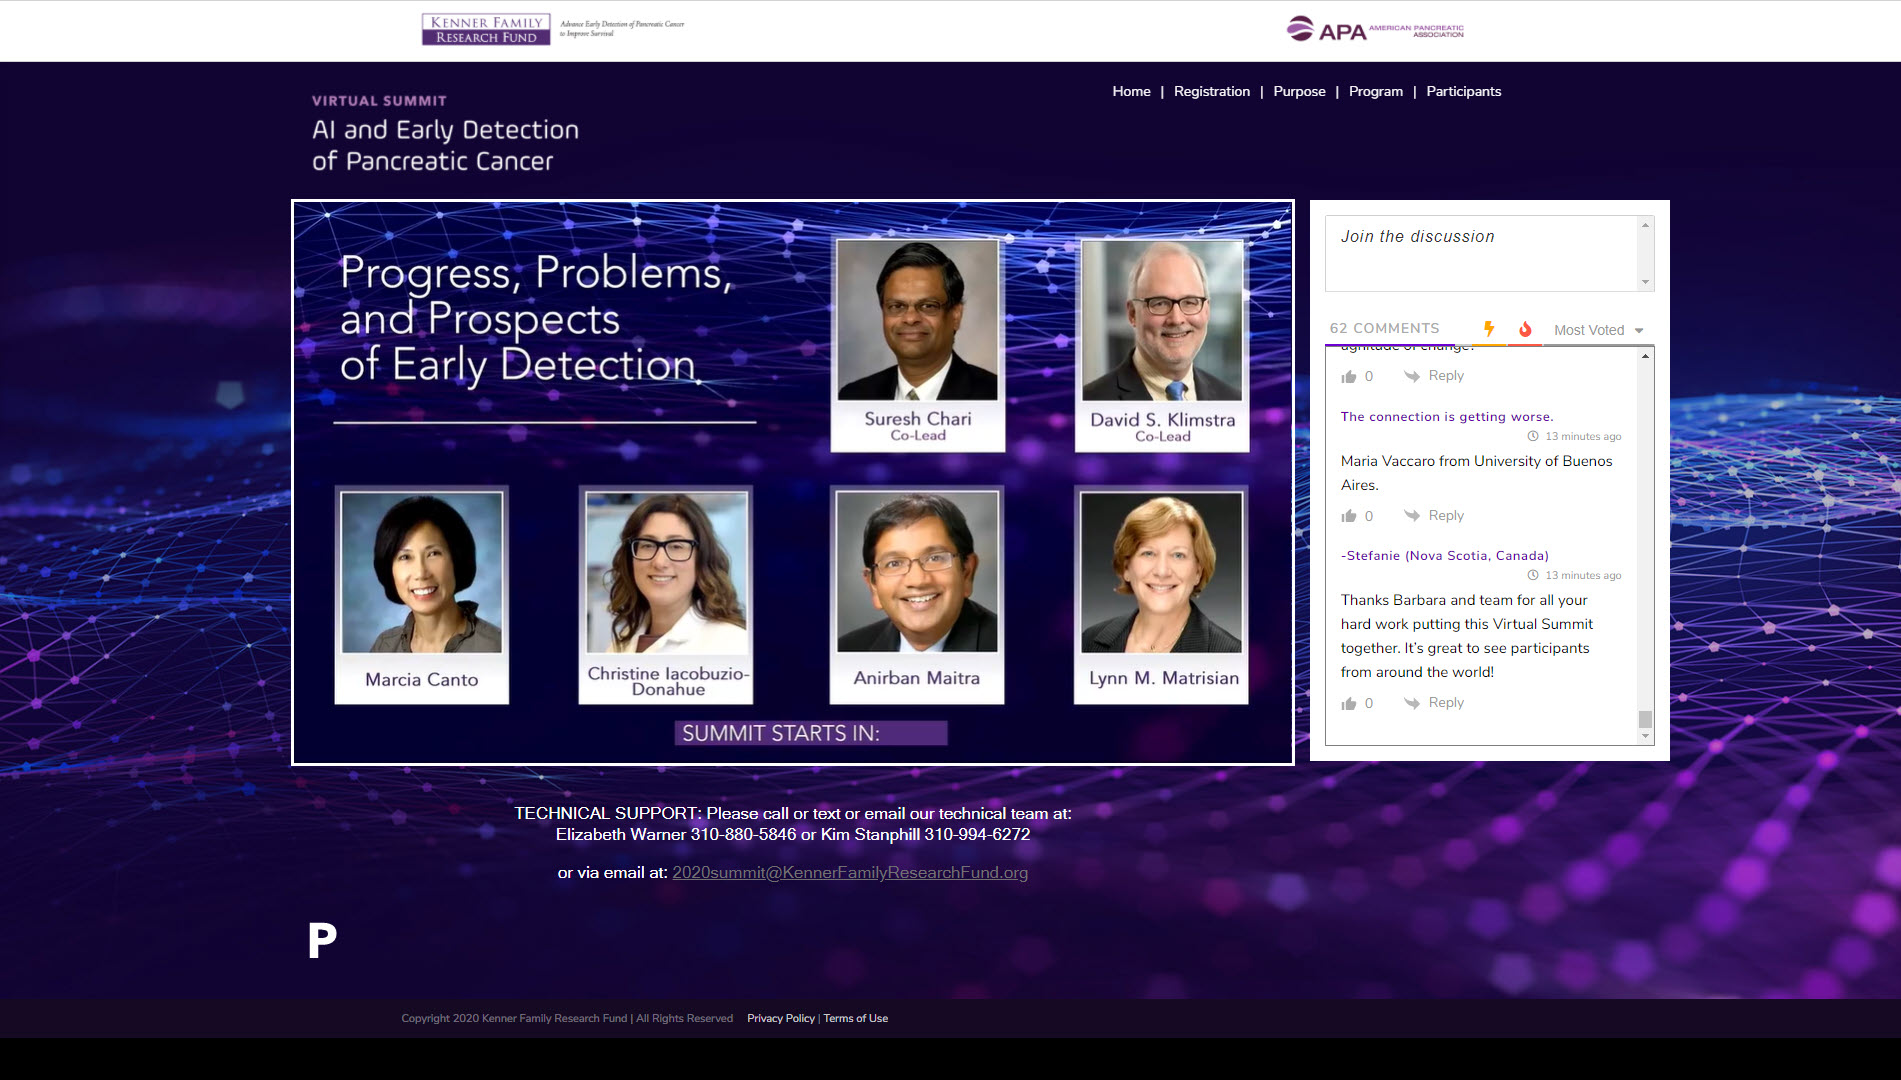Click the comment list scroll-up arrow
The height and width of the screenshot is (1080, 1901).
tap(1645, 356)
